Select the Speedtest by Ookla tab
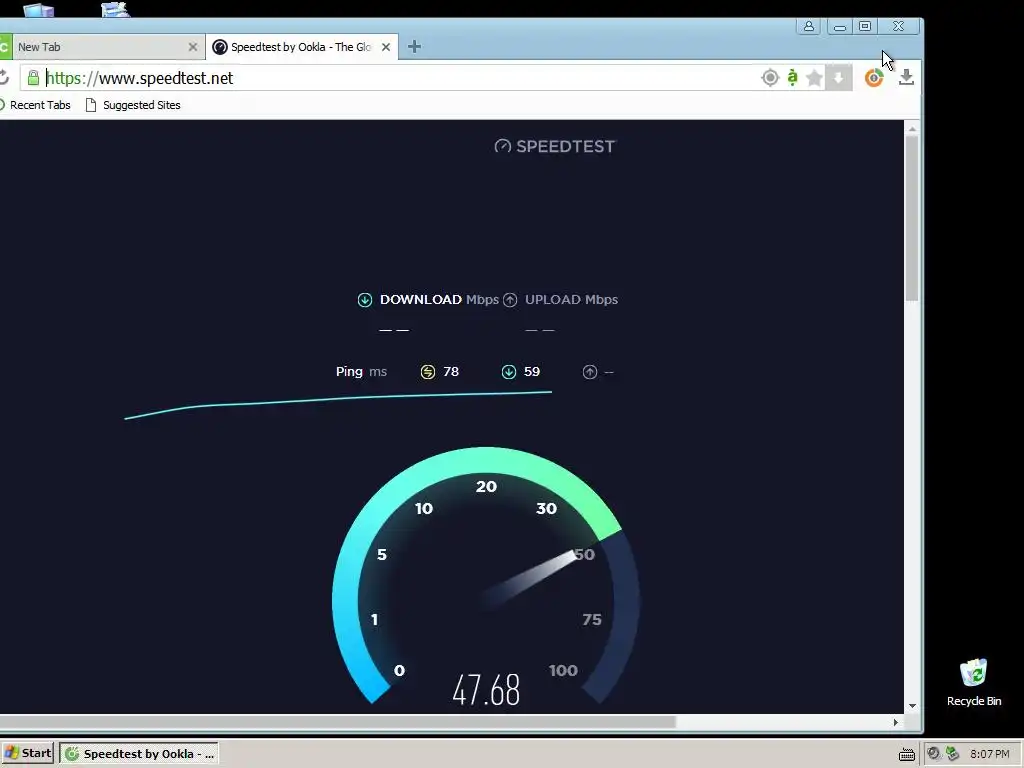 tap(302, 47)
